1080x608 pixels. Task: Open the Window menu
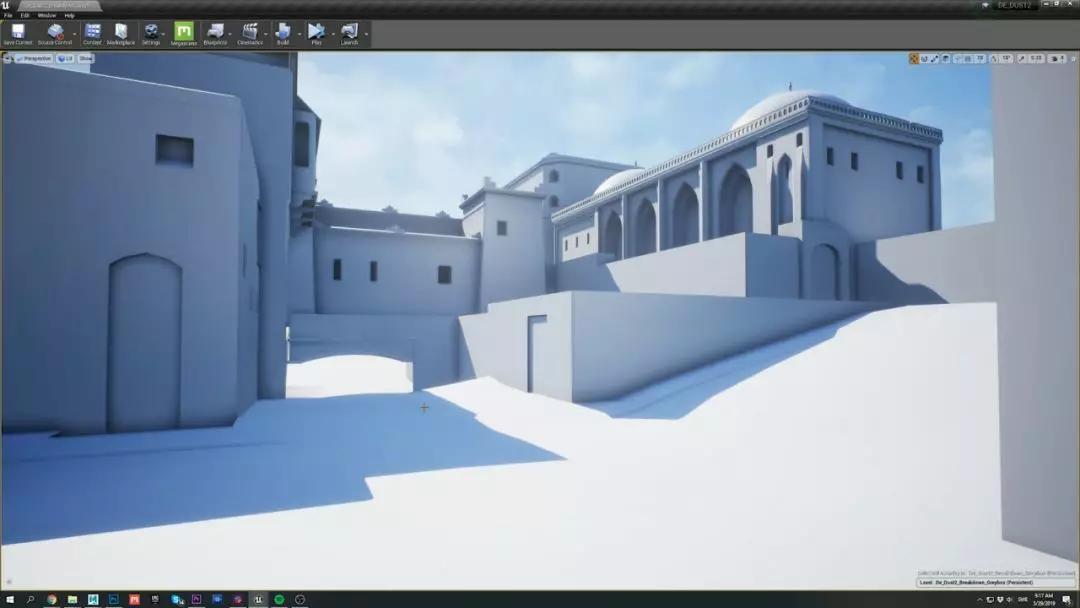click(46, 15)
